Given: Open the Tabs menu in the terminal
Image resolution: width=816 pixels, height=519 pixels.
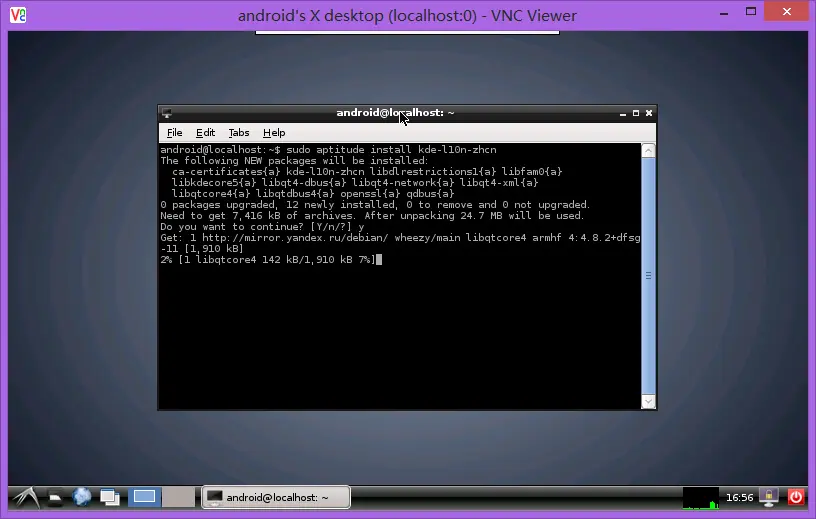Looking at the screenshot, I should [x=239, y=133].
